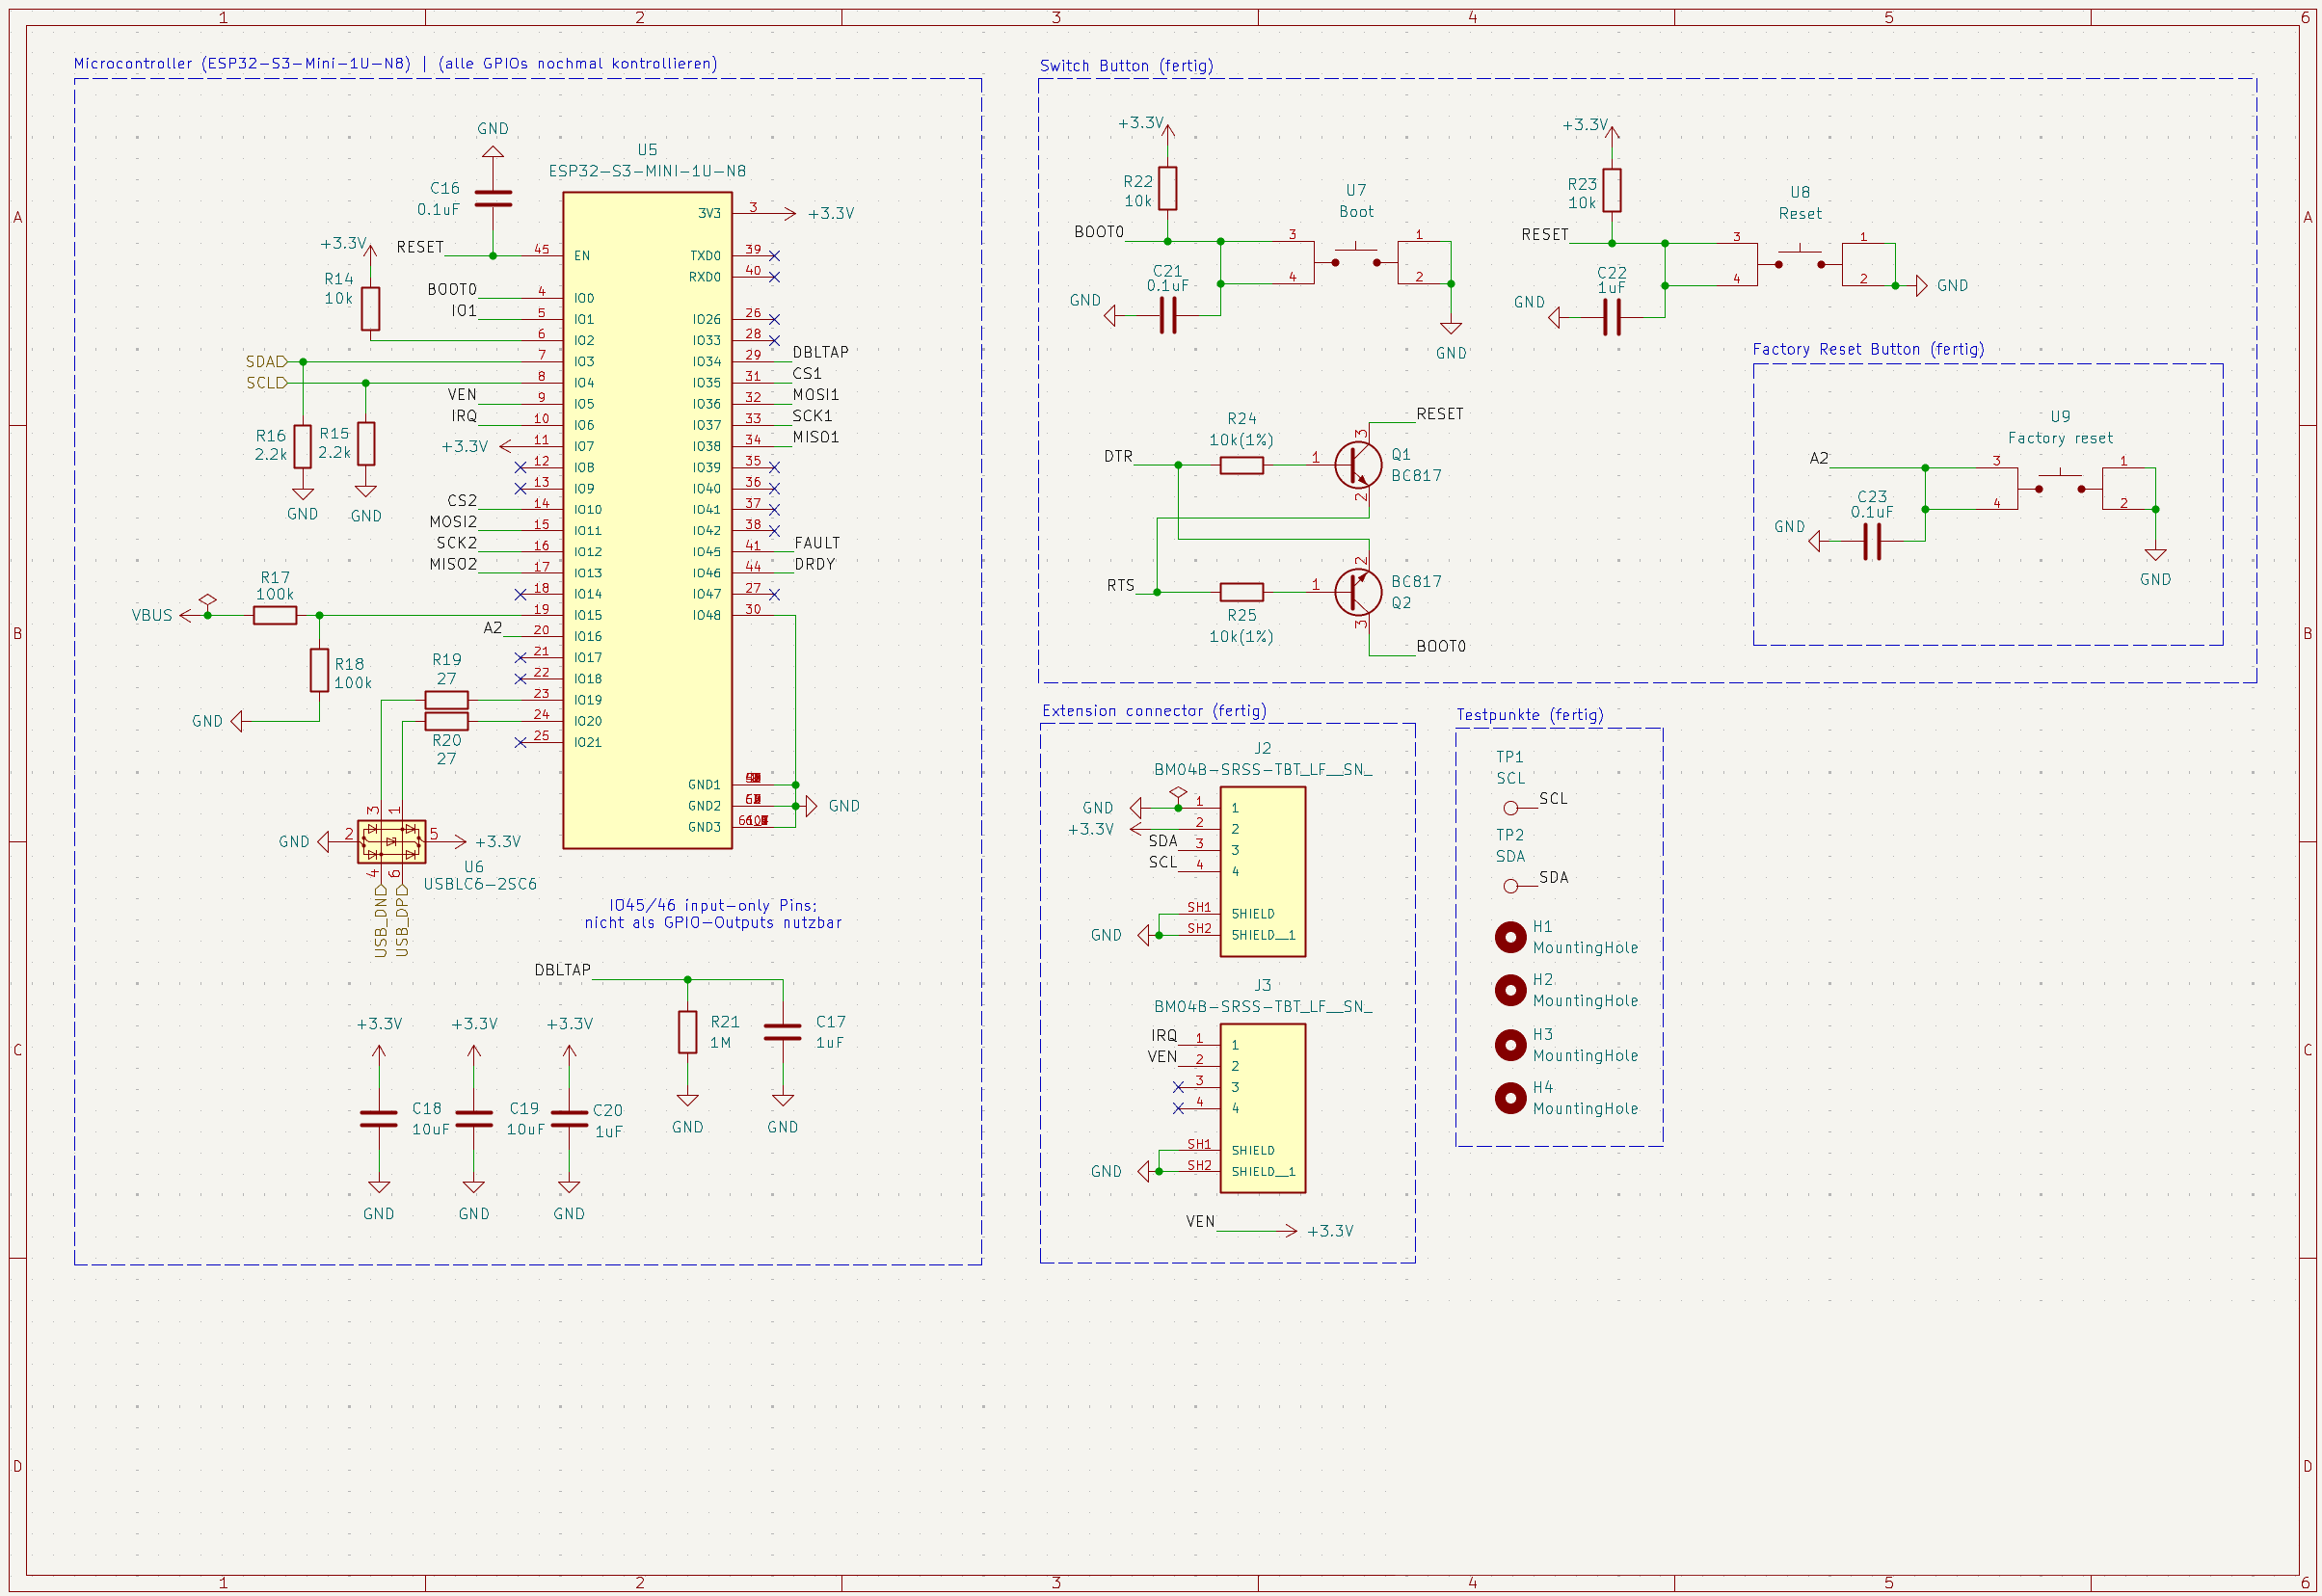Select the J3 connector symbol body
This screenshot has width=2322, height=1596.
(x=1262, y=1108)
